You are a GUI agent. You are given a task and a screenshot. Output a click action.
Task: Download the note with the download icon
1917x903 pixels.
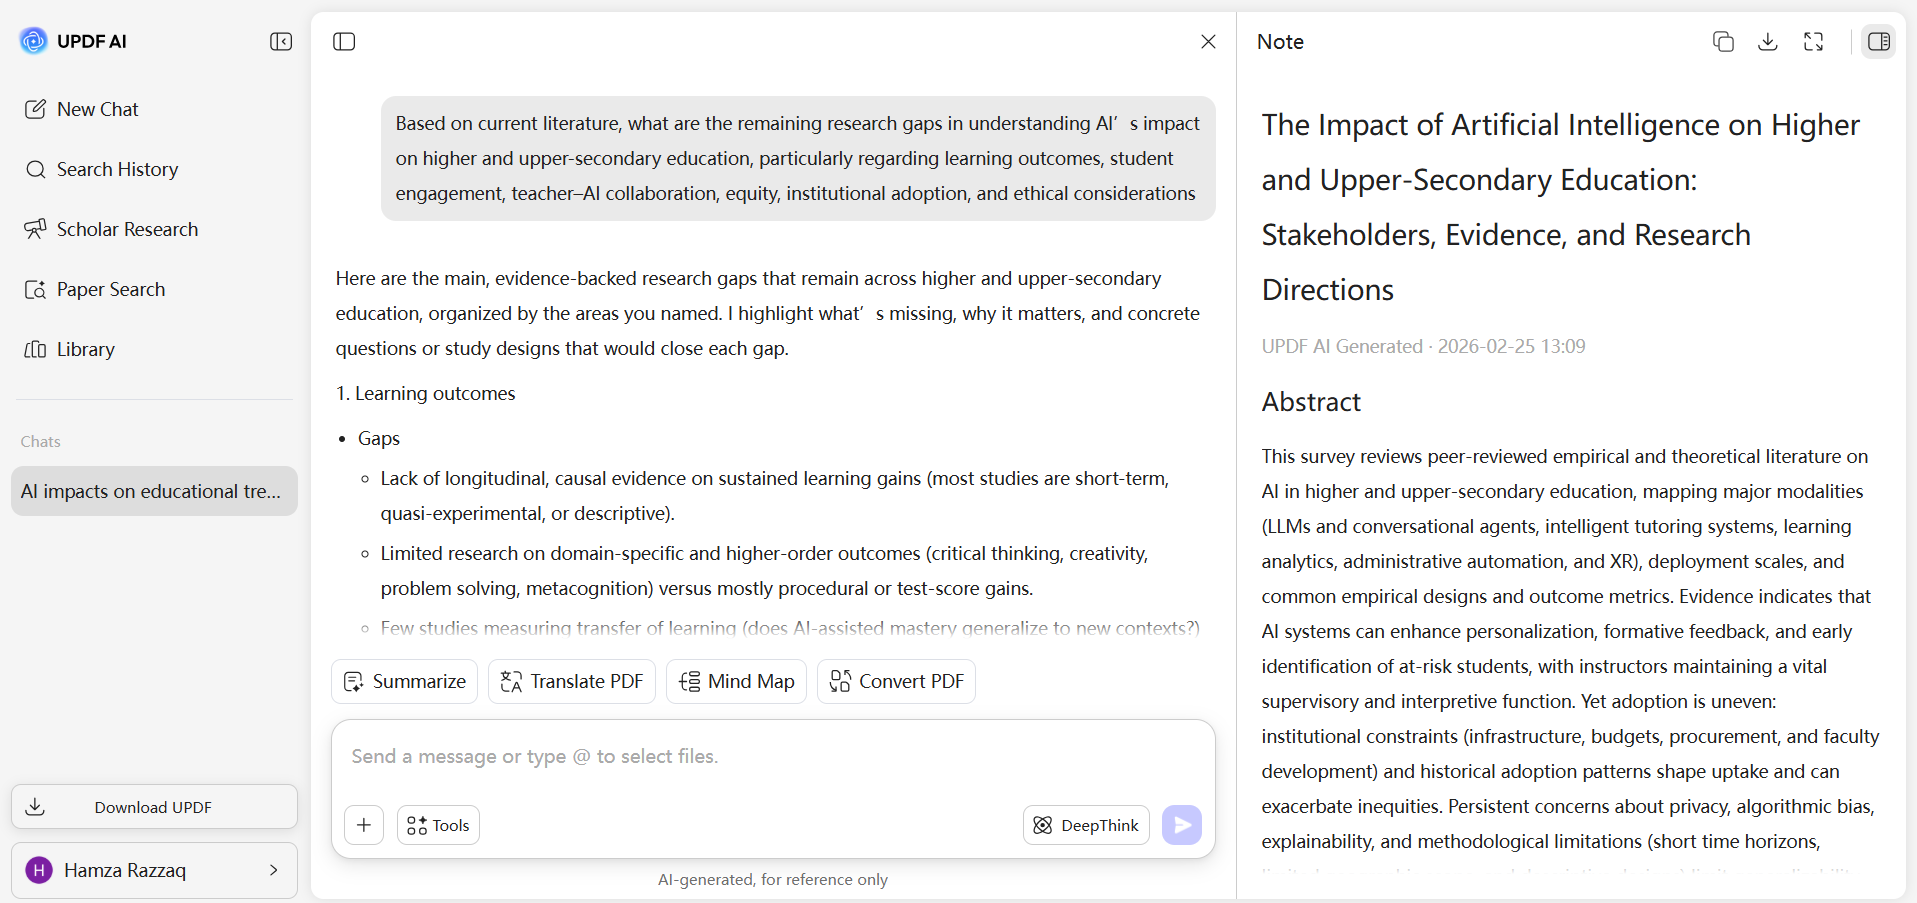pos(1768,41)
